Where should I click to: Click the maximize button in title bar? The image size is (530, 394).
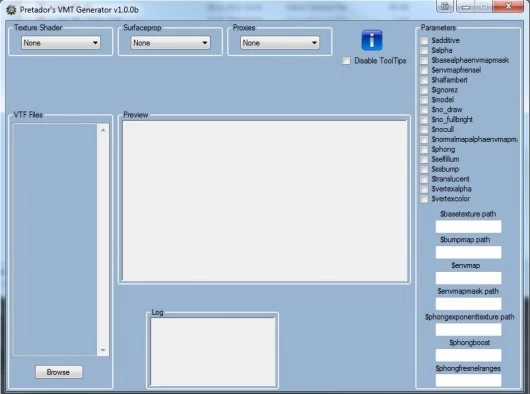click(x=484, y=6)
